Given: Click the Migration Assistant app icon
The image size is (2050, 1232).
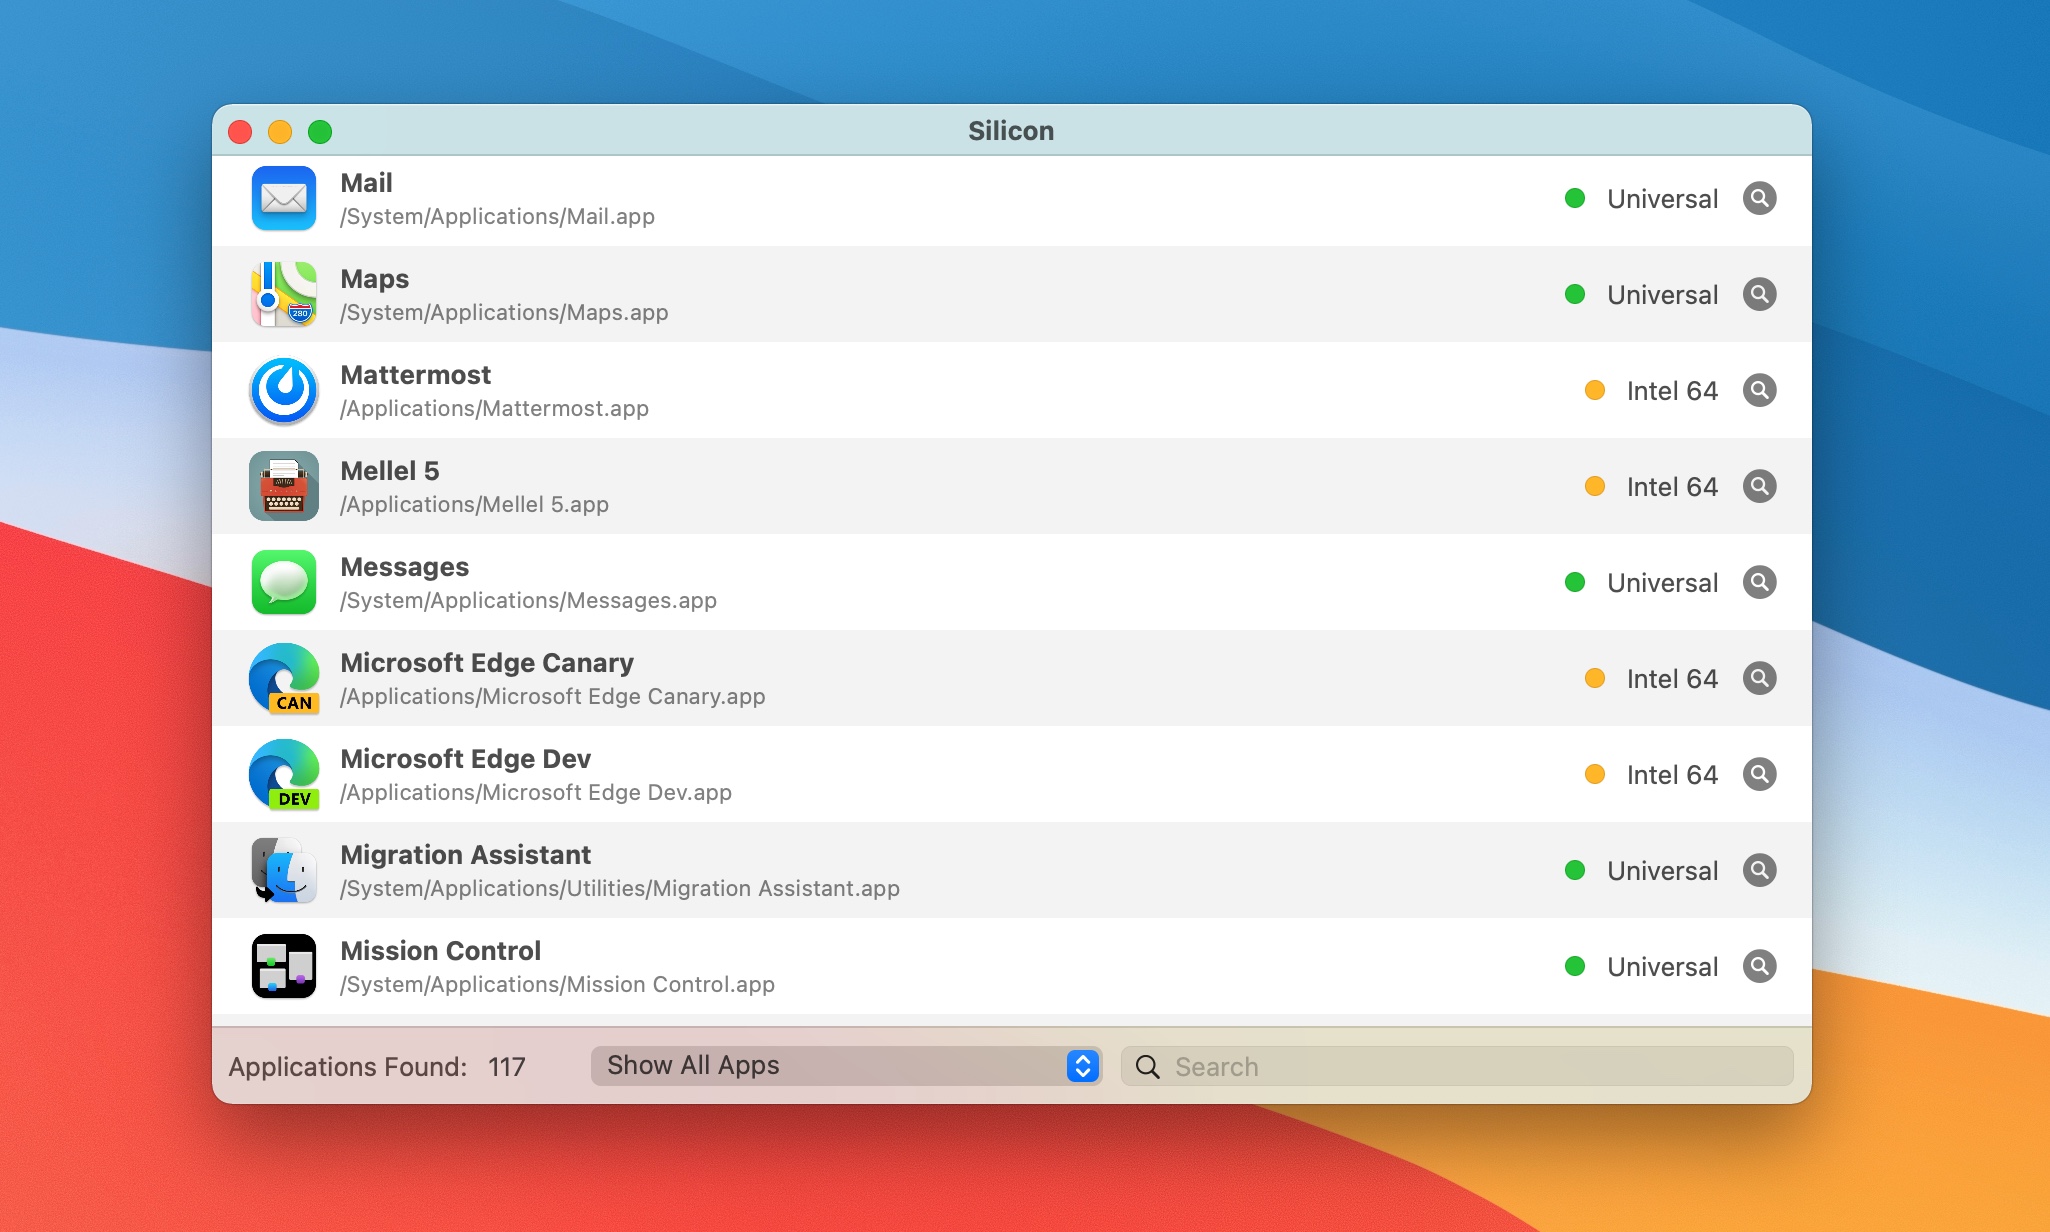Looking at the screenshot, I should 284,870.
